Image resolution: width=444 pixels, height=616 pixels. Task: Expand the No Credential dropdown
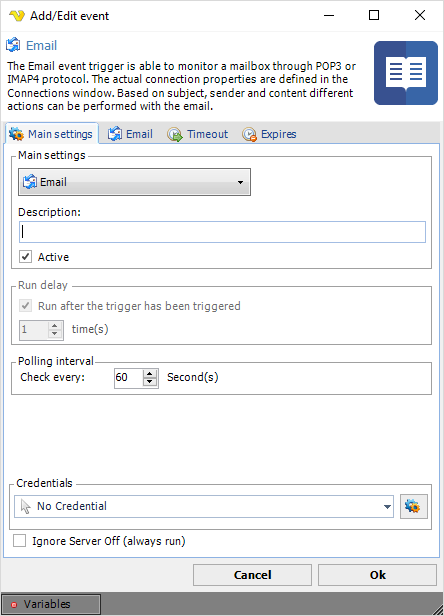point(204,506)
